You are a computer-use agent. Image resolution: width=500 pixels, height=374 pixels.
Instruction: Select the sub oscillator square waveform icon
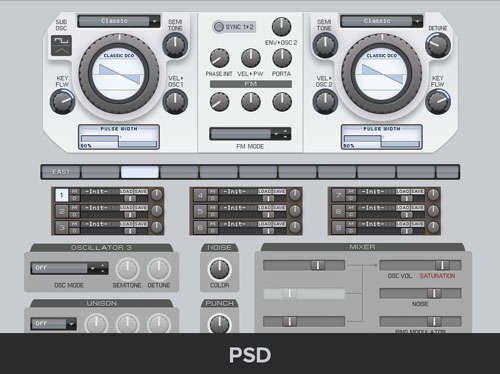61,45
